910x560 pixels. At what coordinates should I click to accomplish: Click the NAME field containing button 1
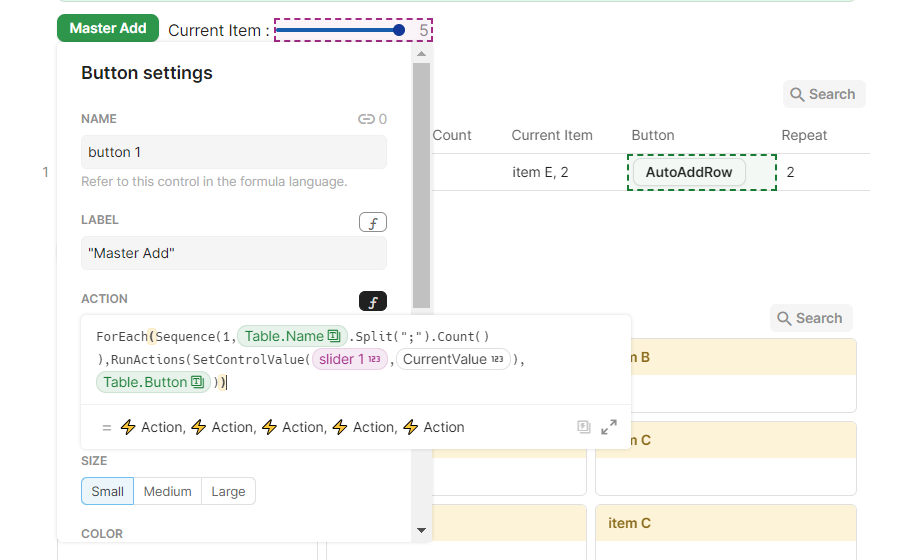click(233, 152)
